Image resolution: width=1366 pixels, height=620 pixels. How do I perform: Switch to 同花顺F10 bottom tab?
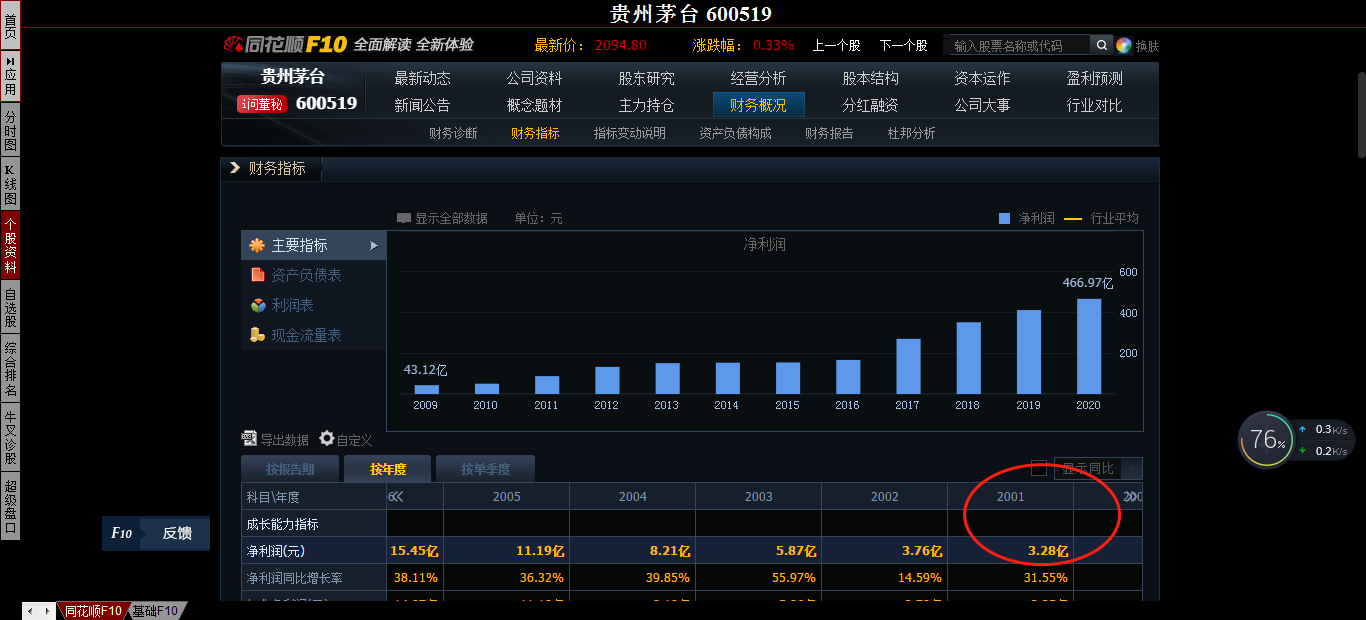point(92,611)
